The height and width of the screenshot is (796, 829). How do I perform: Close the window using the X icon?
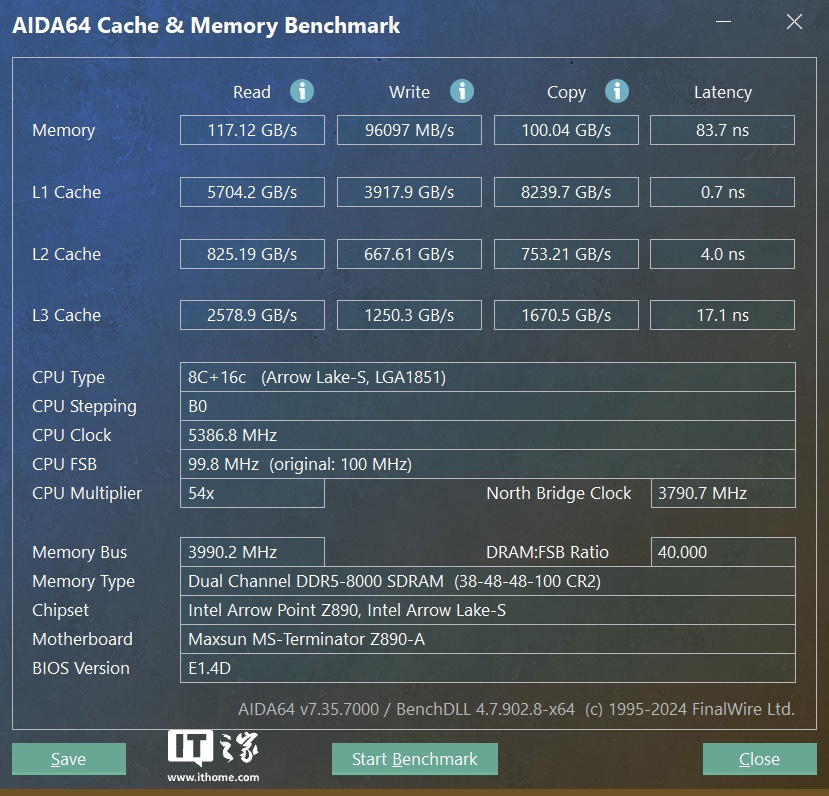[794, 22]
